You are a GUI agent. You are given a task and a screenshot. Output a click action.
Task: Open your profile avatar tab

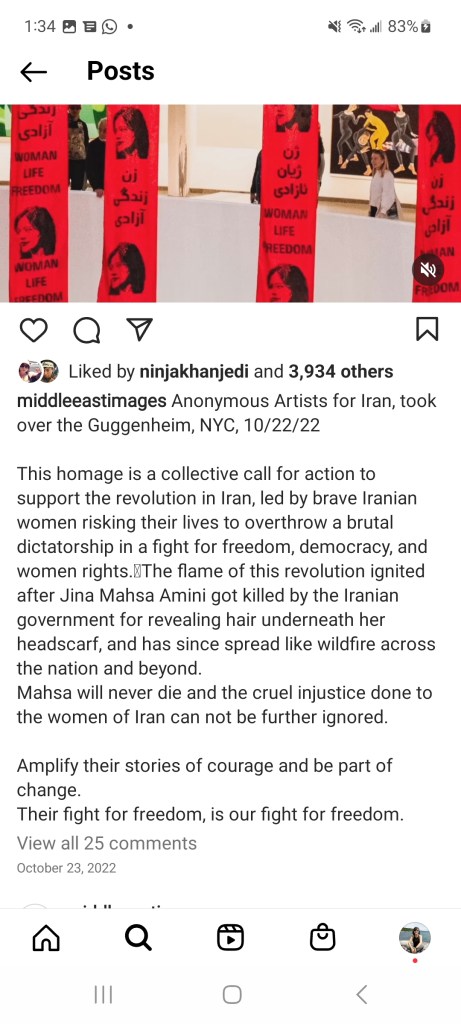(415, 938)
